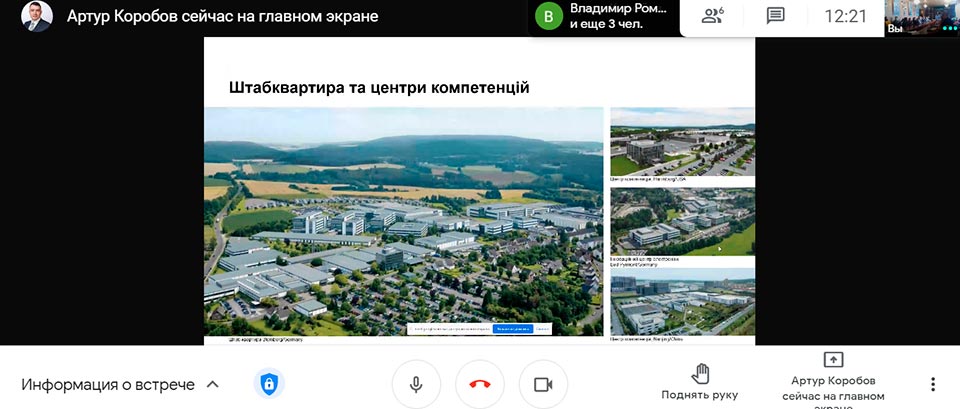Click the present-screen upload icon

(833, 359)
